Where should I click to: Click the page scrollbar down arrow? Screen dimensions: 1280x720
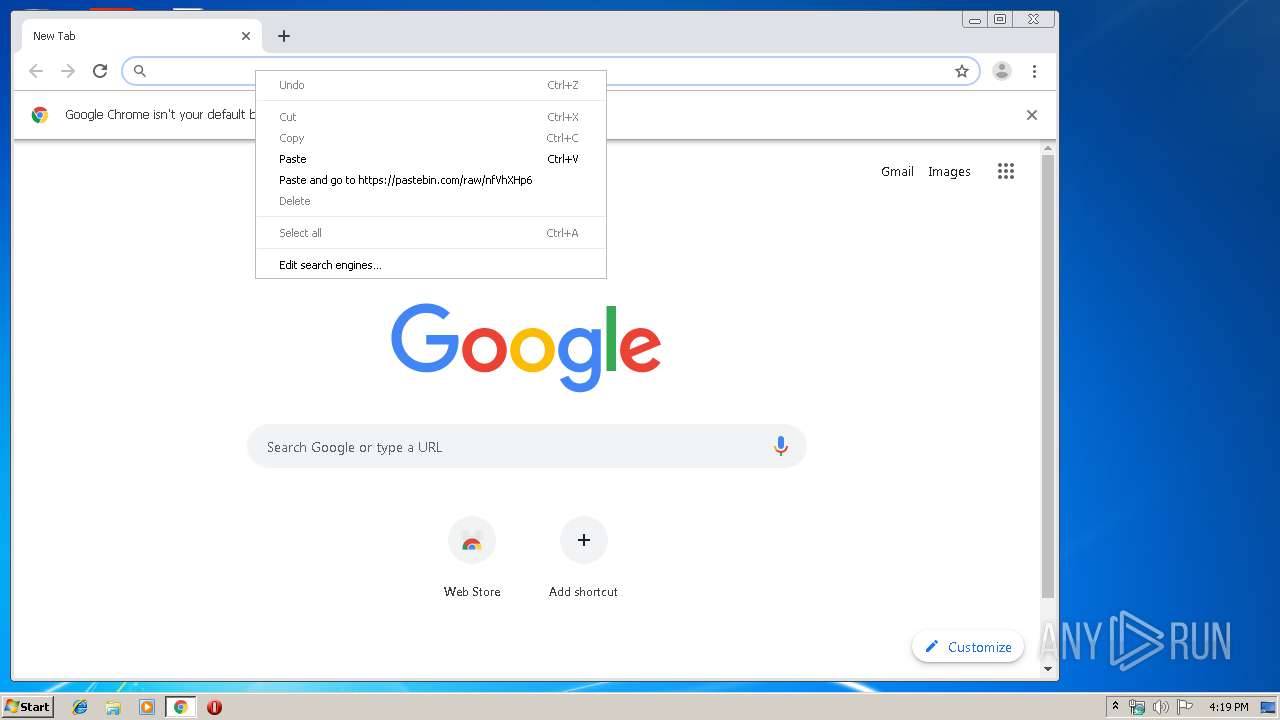click(x=1048, y=668)
